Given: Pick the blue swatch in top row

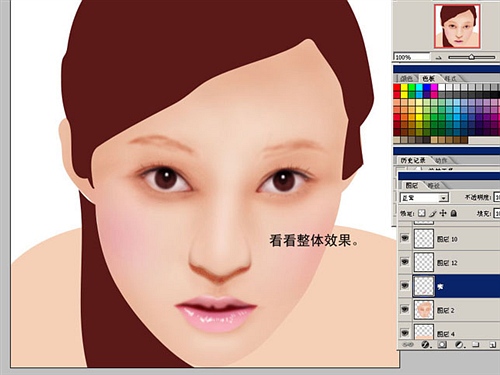Looking at the screenshot, I should [427, 87].
